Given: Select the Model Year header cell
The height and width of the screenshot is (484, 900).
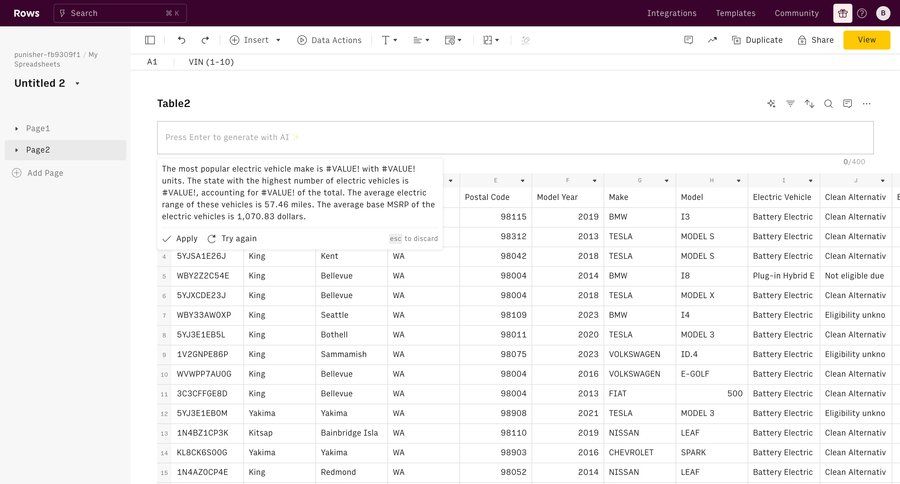Looking at the screenshot, I should click(x=568, y=197).
